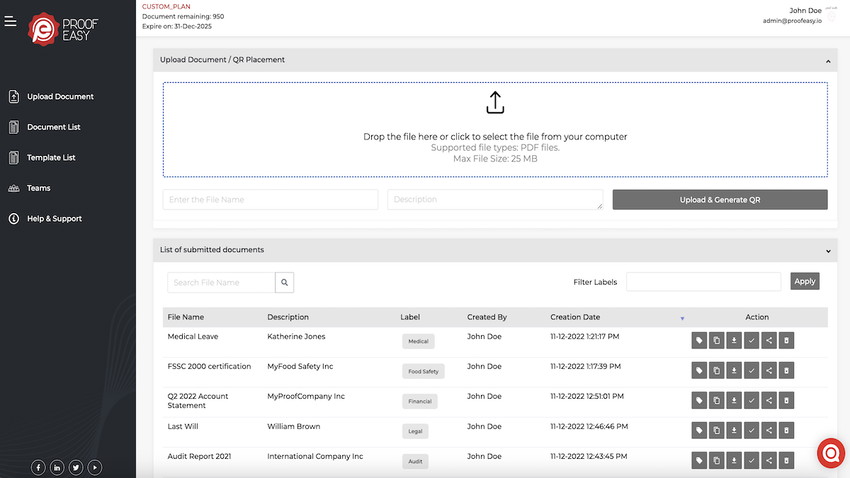Click the search magnifier button

[x=285, y=282]
